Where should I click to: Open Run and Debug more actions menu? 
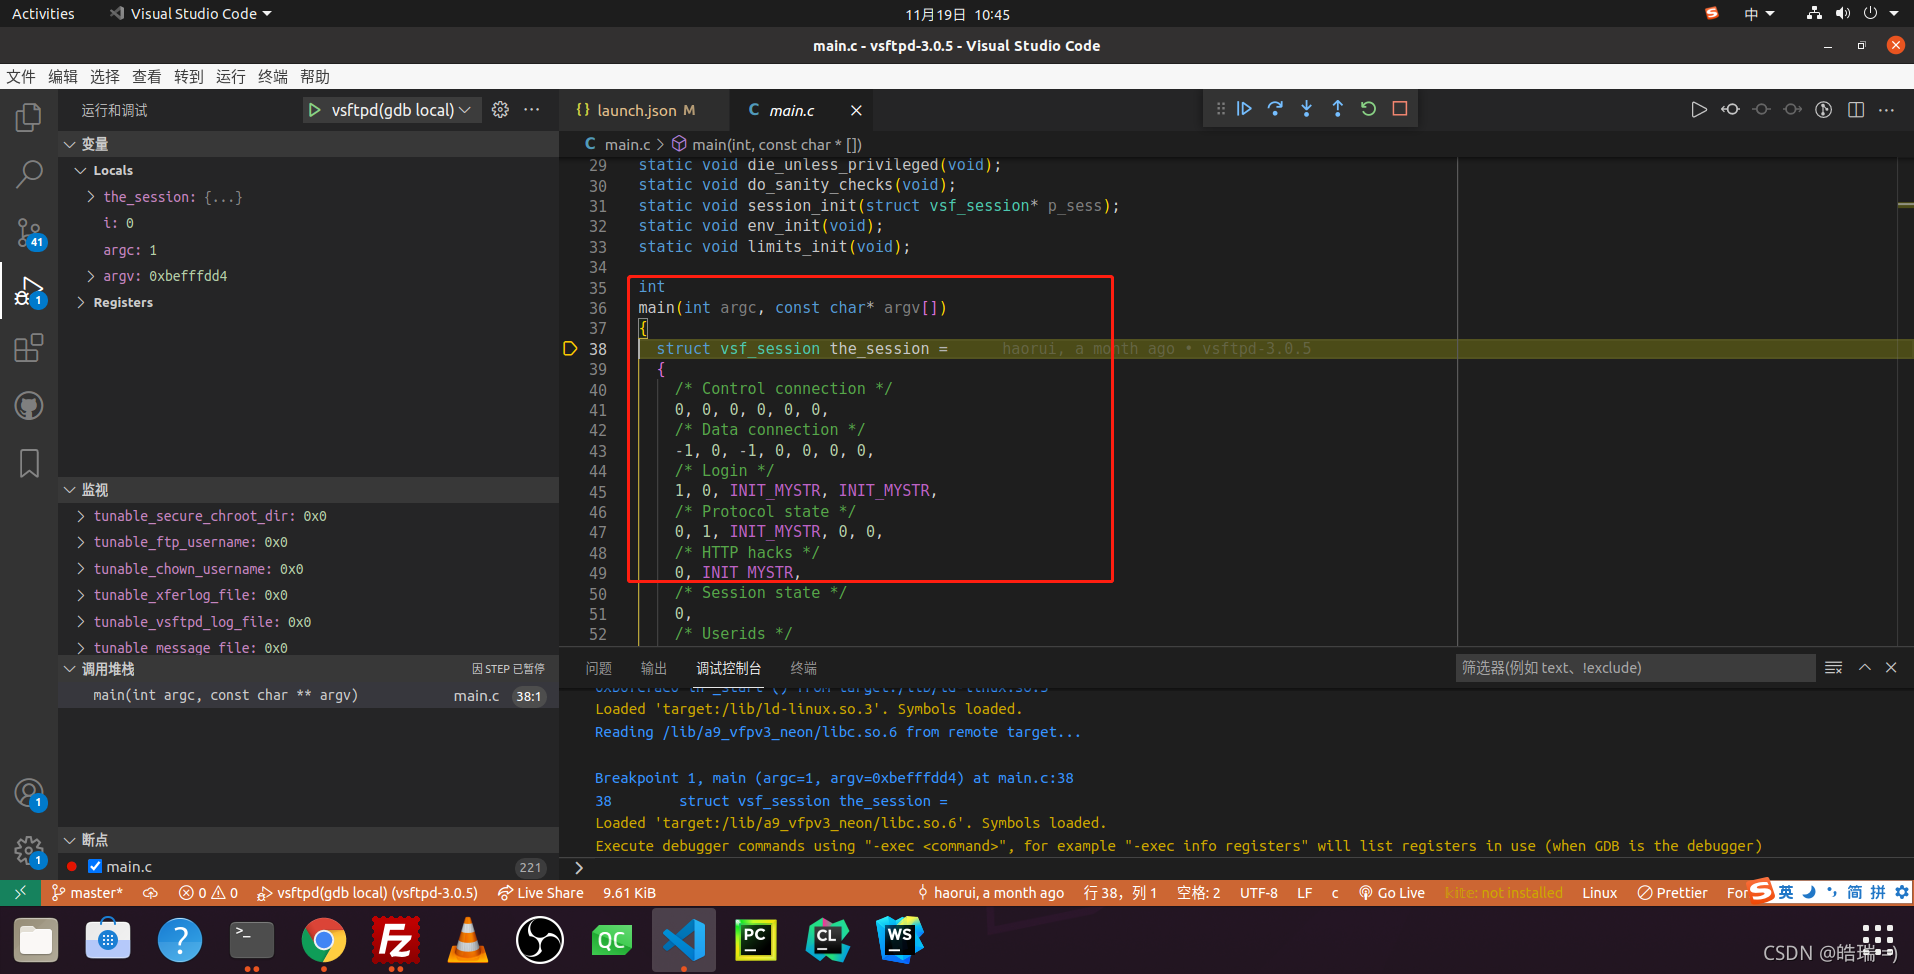532,110
